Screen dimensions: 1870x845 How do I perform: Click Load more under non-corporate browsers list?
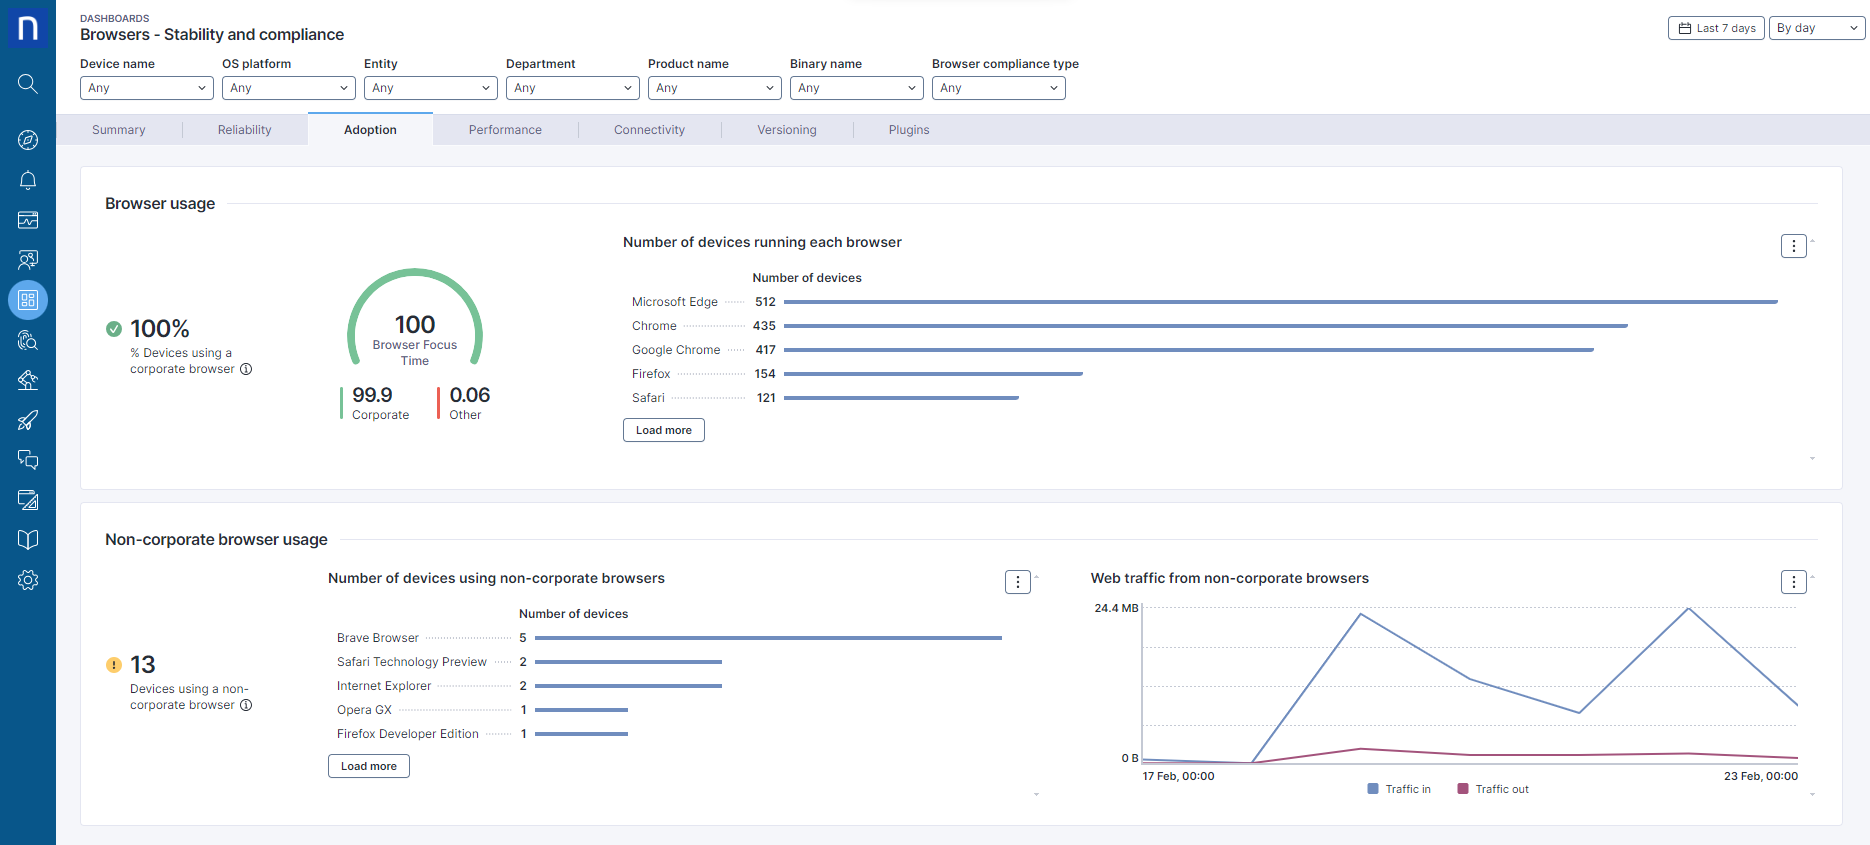pyautogui.click(x=369, y=766)
